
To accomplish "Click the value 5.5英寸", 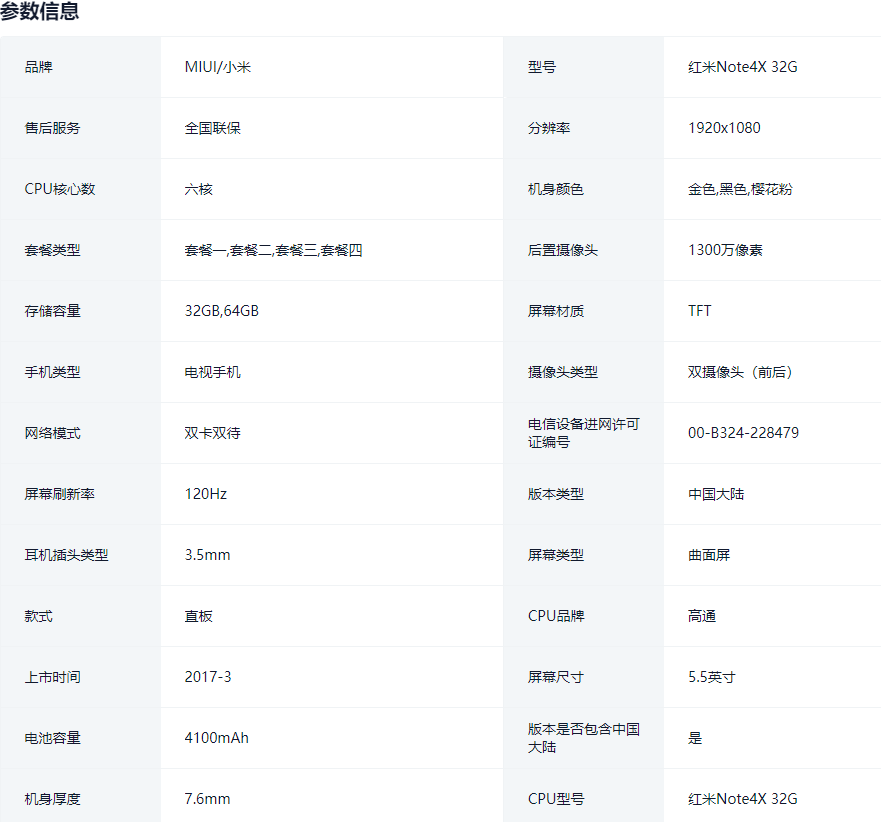I will pyautogui.click(x=711, y=677).
